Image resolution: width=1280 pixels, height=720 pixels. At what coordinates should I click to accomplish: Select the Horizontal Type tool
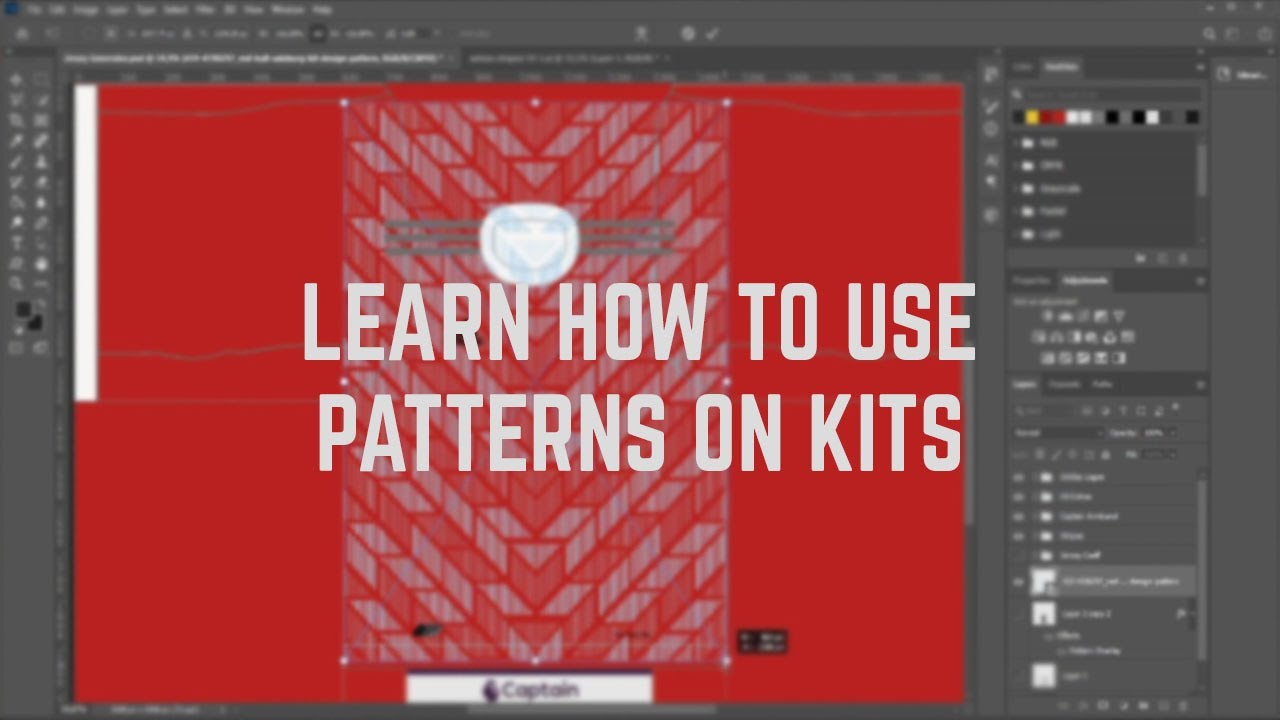(x=17, y=243)
